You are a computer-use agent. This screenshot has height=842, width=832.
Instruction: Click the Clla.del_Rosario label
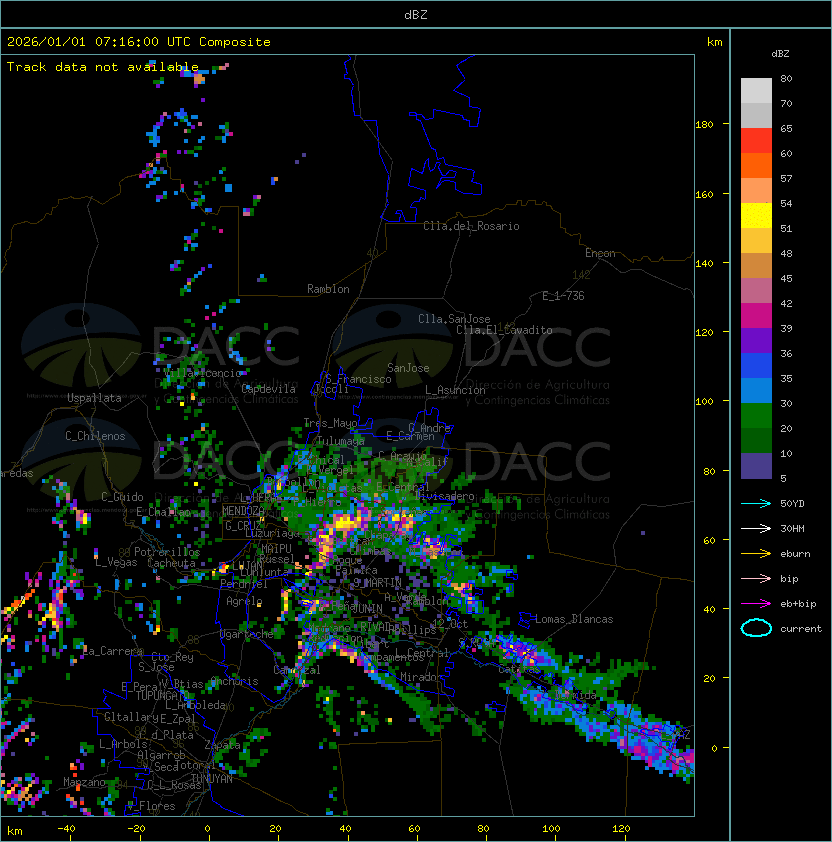(471, 226)
